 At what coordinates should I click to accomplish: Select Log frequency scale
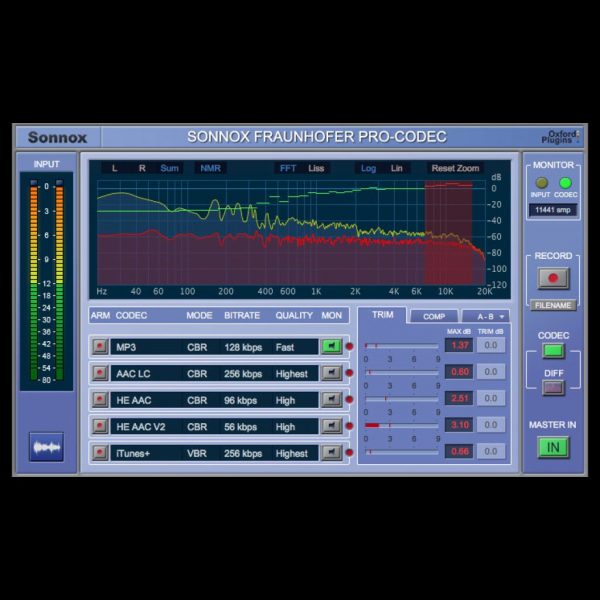click(x=368, y=168)
